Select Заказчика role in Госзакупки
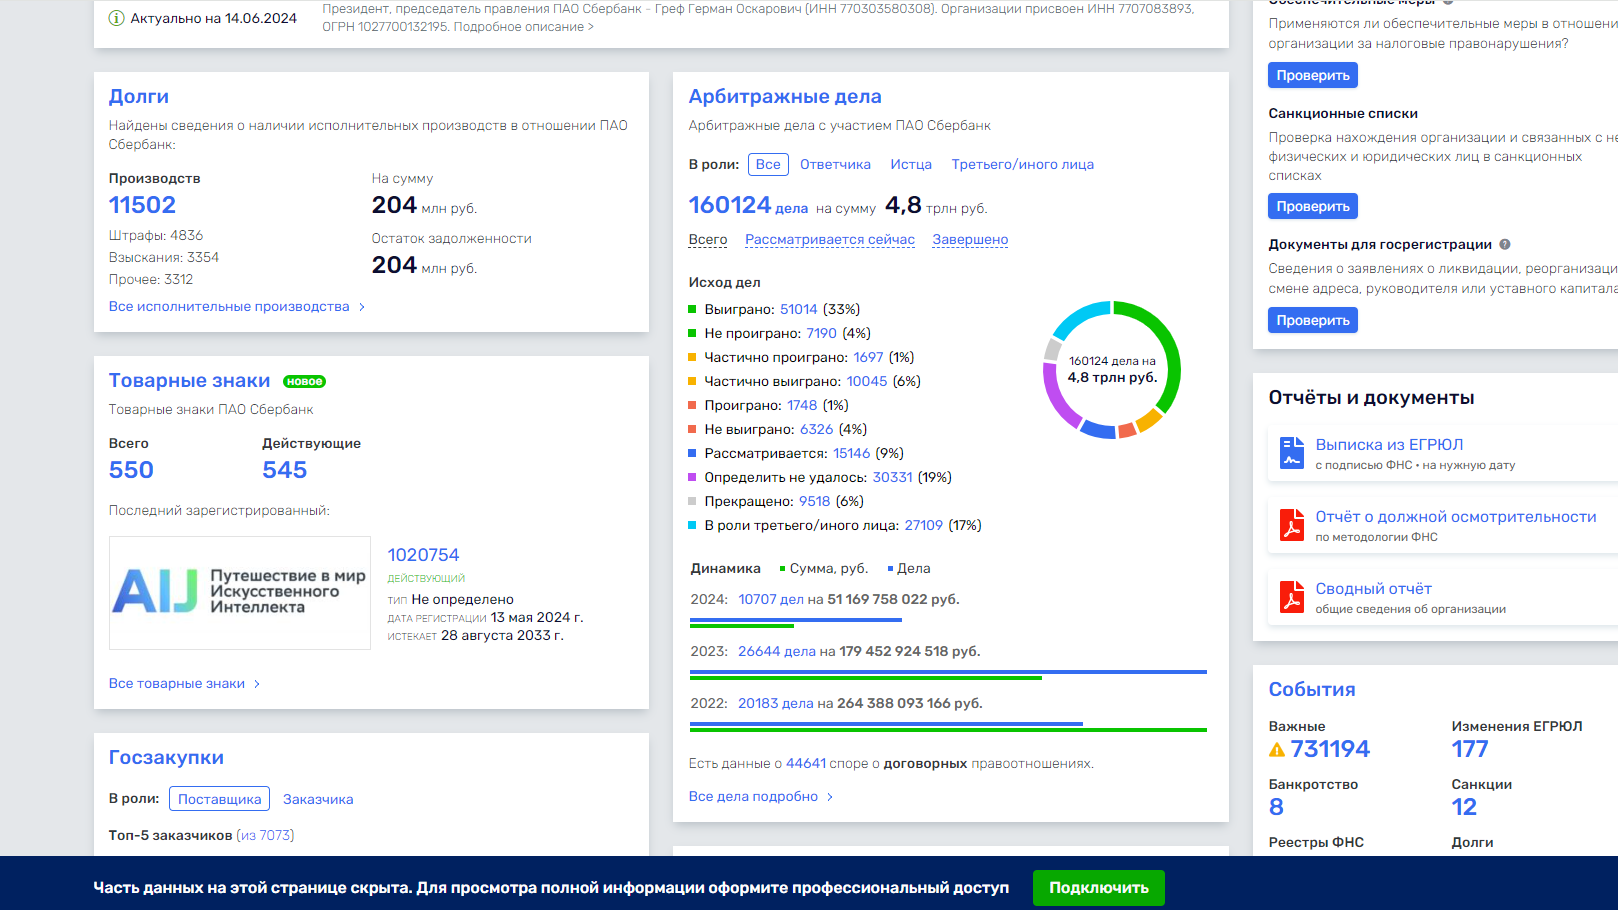Viewport: 1618px width, 910px height. 318,799
